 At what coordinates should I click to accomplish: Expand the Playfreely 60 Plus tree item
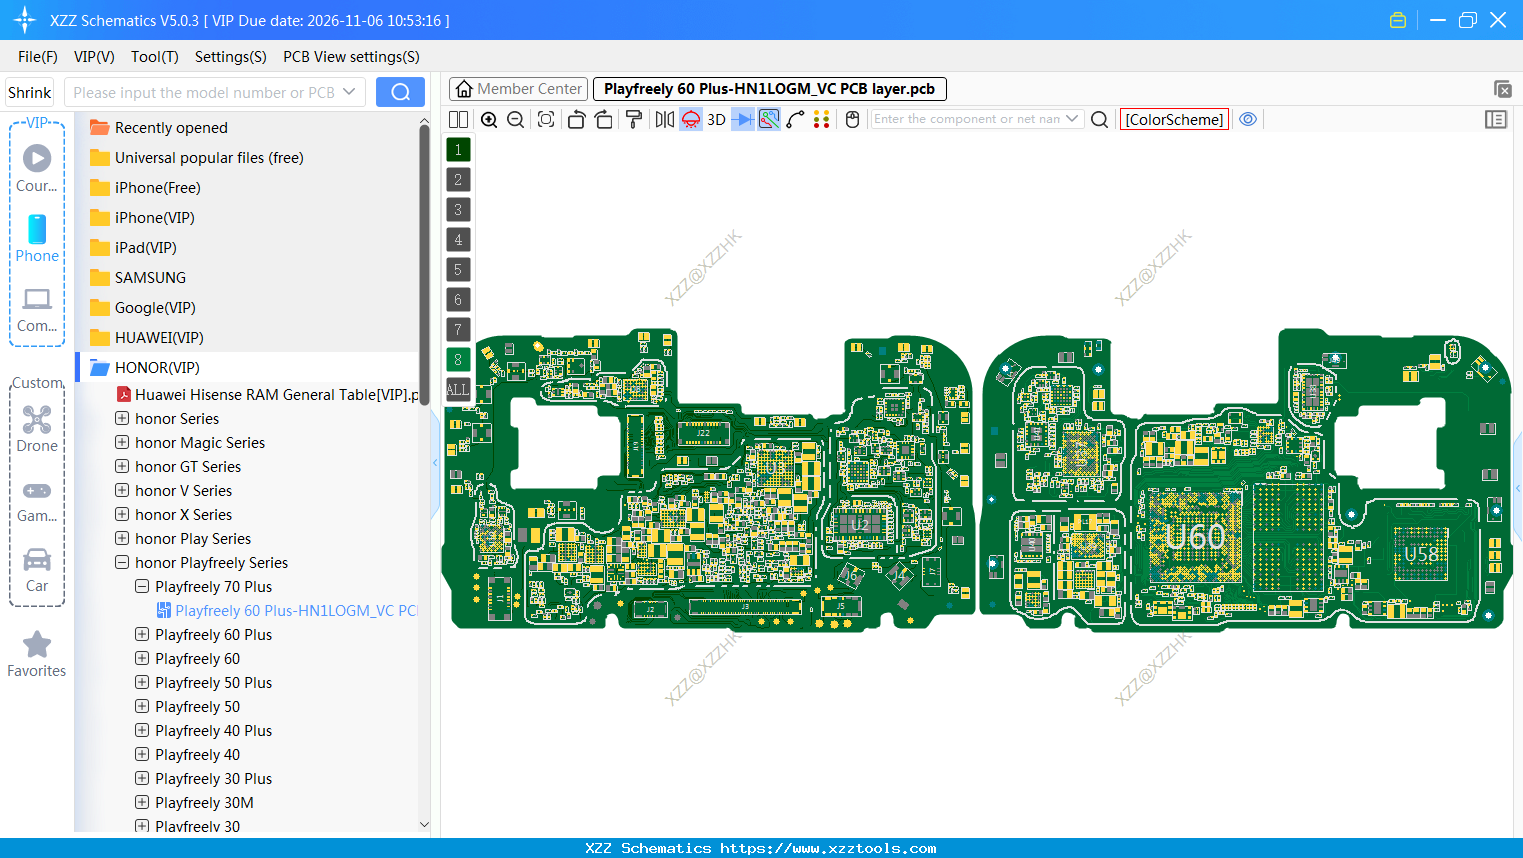pos(141,634)
